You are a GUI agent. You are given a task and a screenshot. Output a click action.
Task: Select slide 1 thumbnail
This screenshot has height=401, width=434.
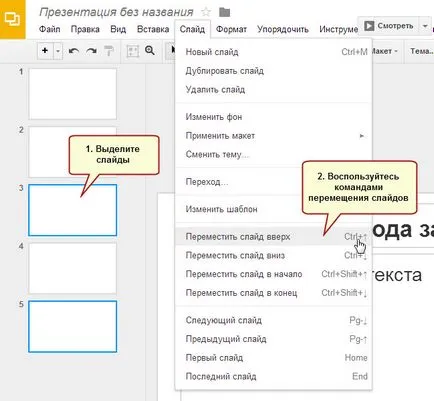(73, 94)
